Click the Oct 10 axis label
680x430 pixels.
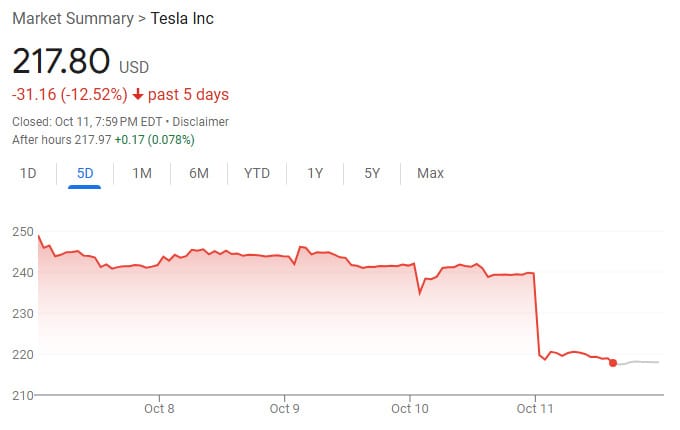pos(410,408)
